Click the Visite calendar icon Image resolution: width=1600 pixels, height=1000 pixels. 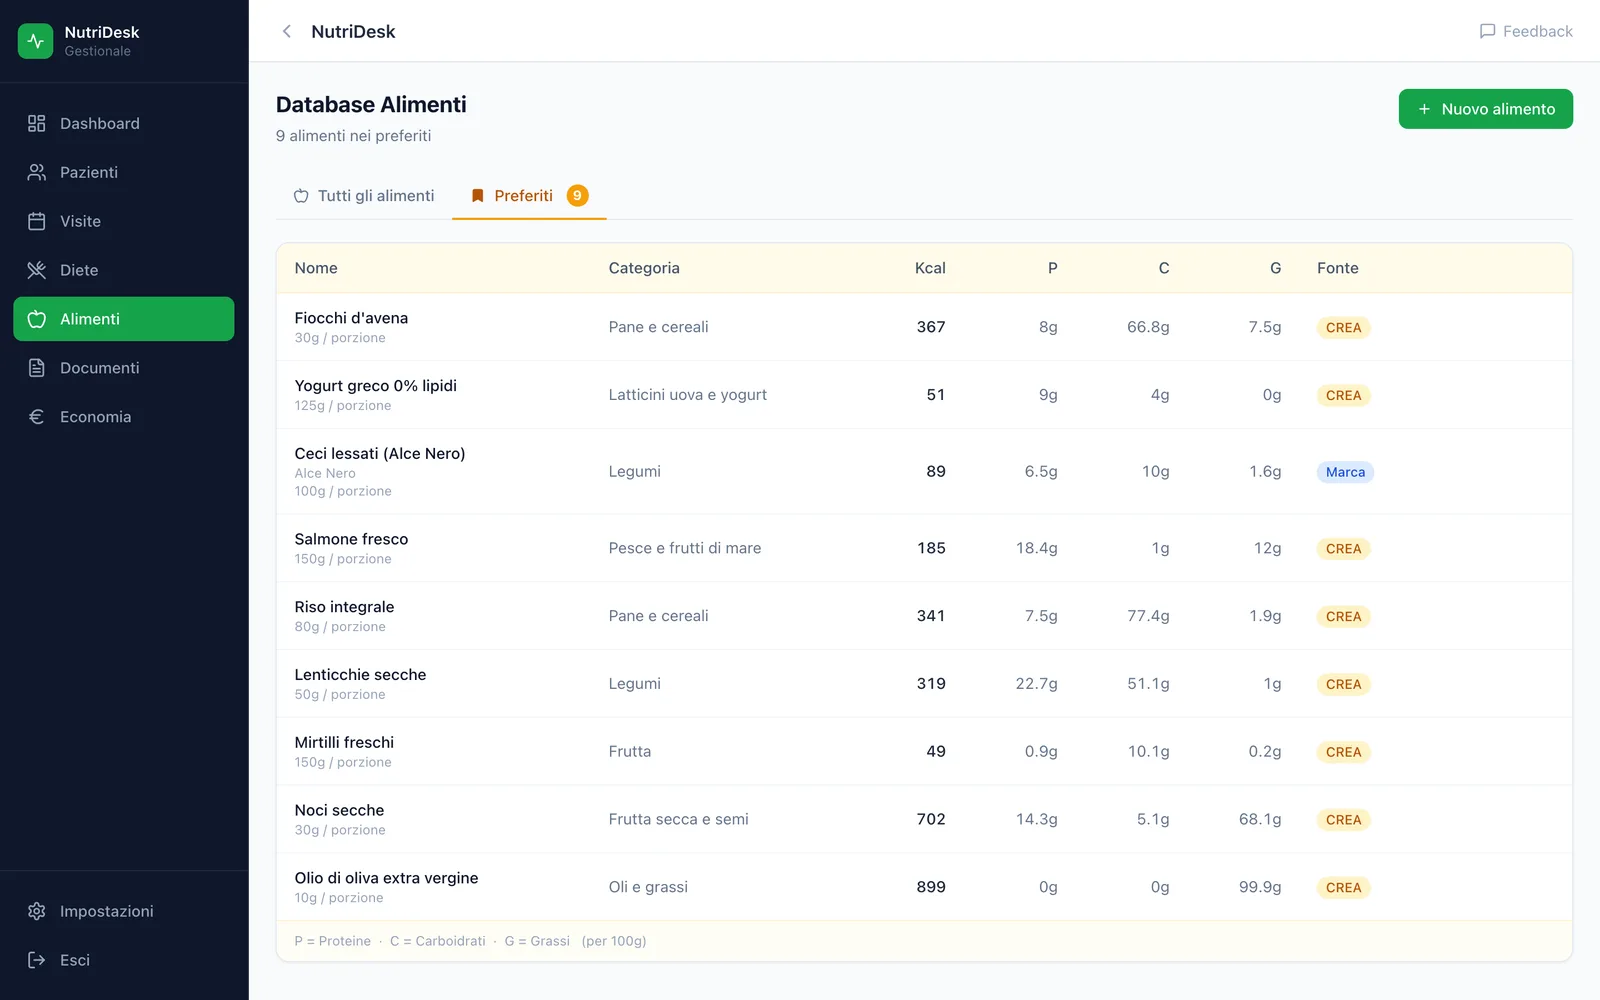37,221
